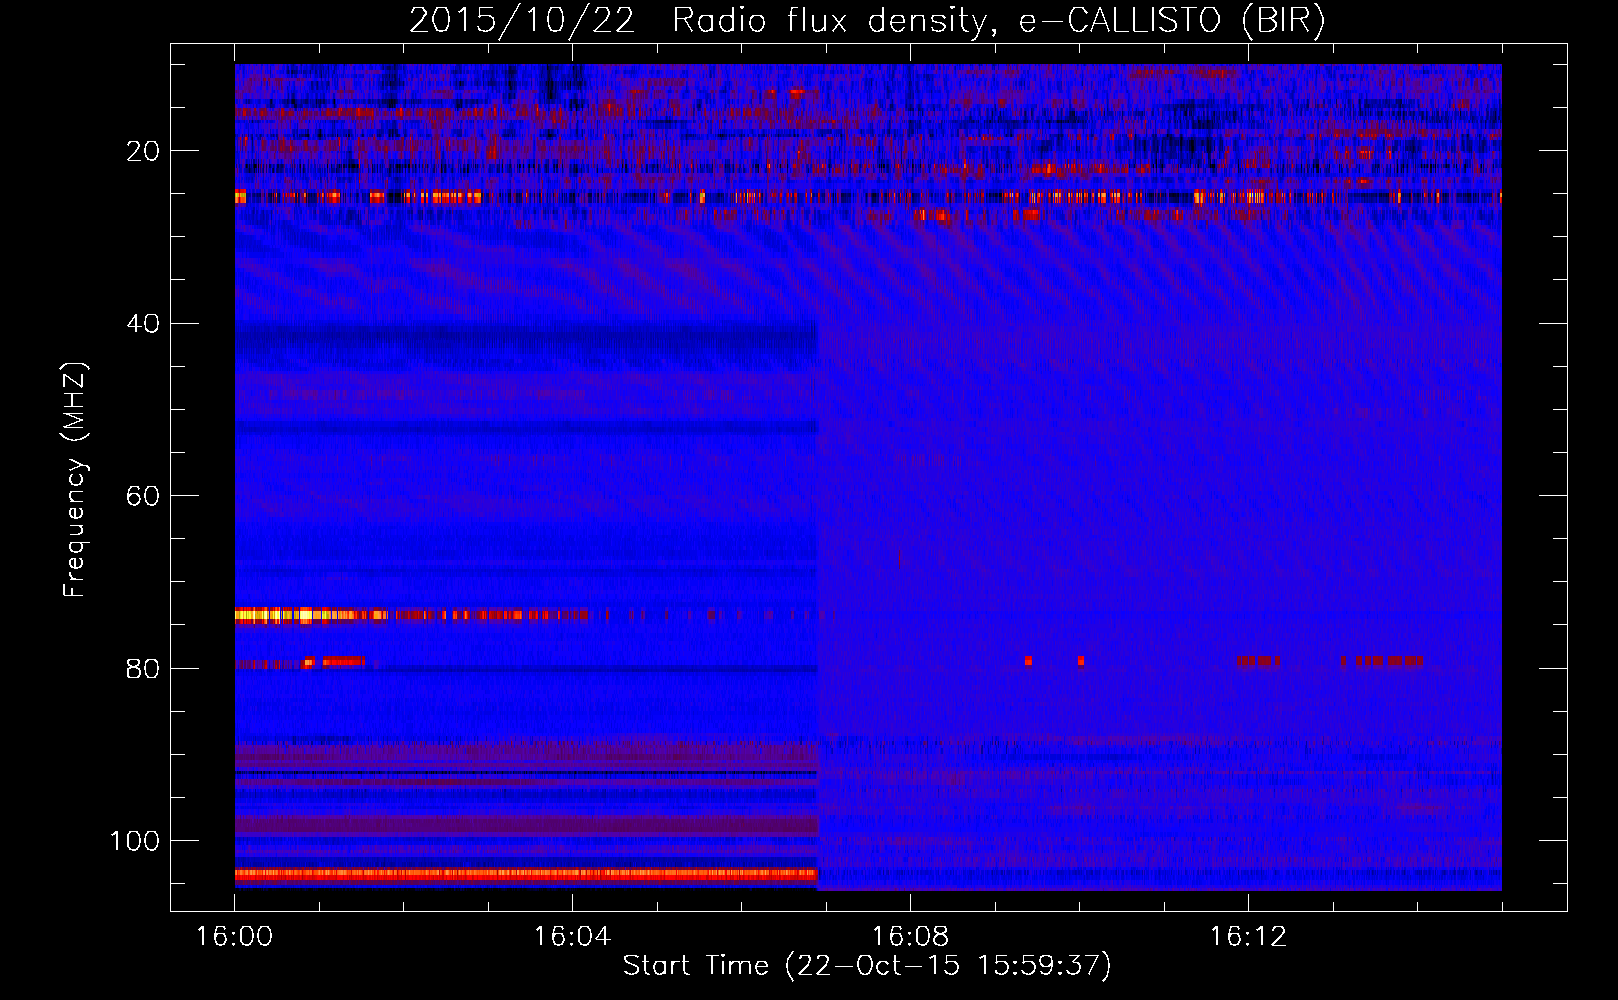This screenshot has height=1000, width=1618.
Task: Click the "Start Time (22-Oct-15 15:59:37)" label
Action: (x=867, y=966)
